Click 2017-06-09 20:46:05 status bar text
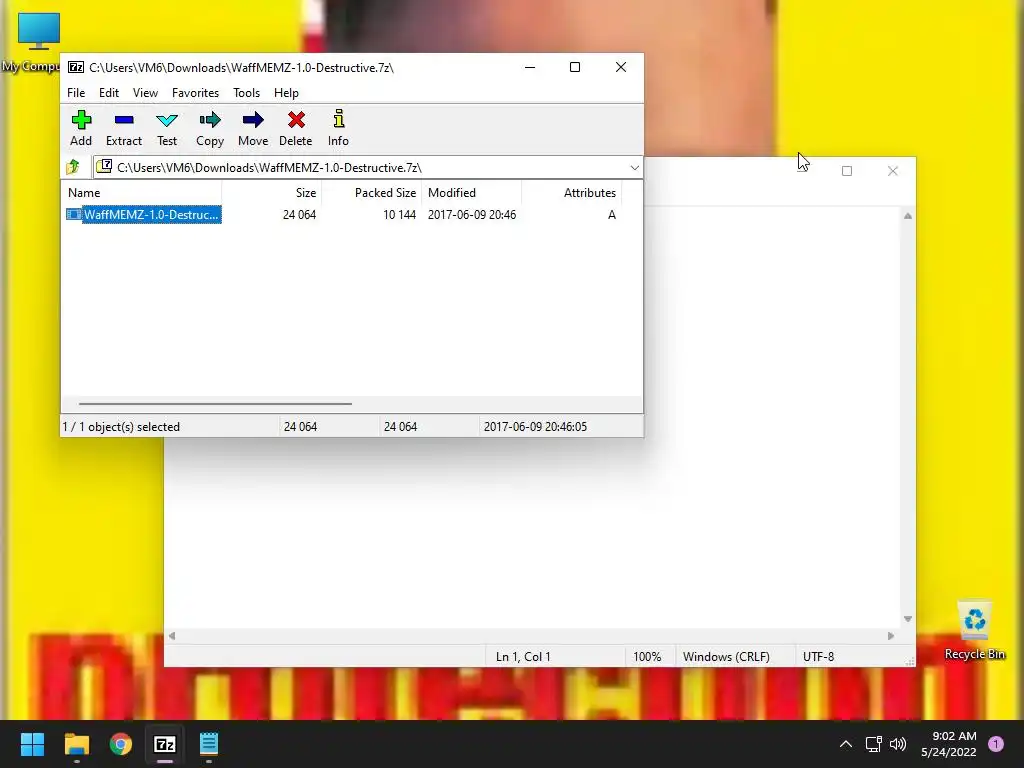Image resolution: width=1024 pixels, height=768 pixels. click(536, 426)
